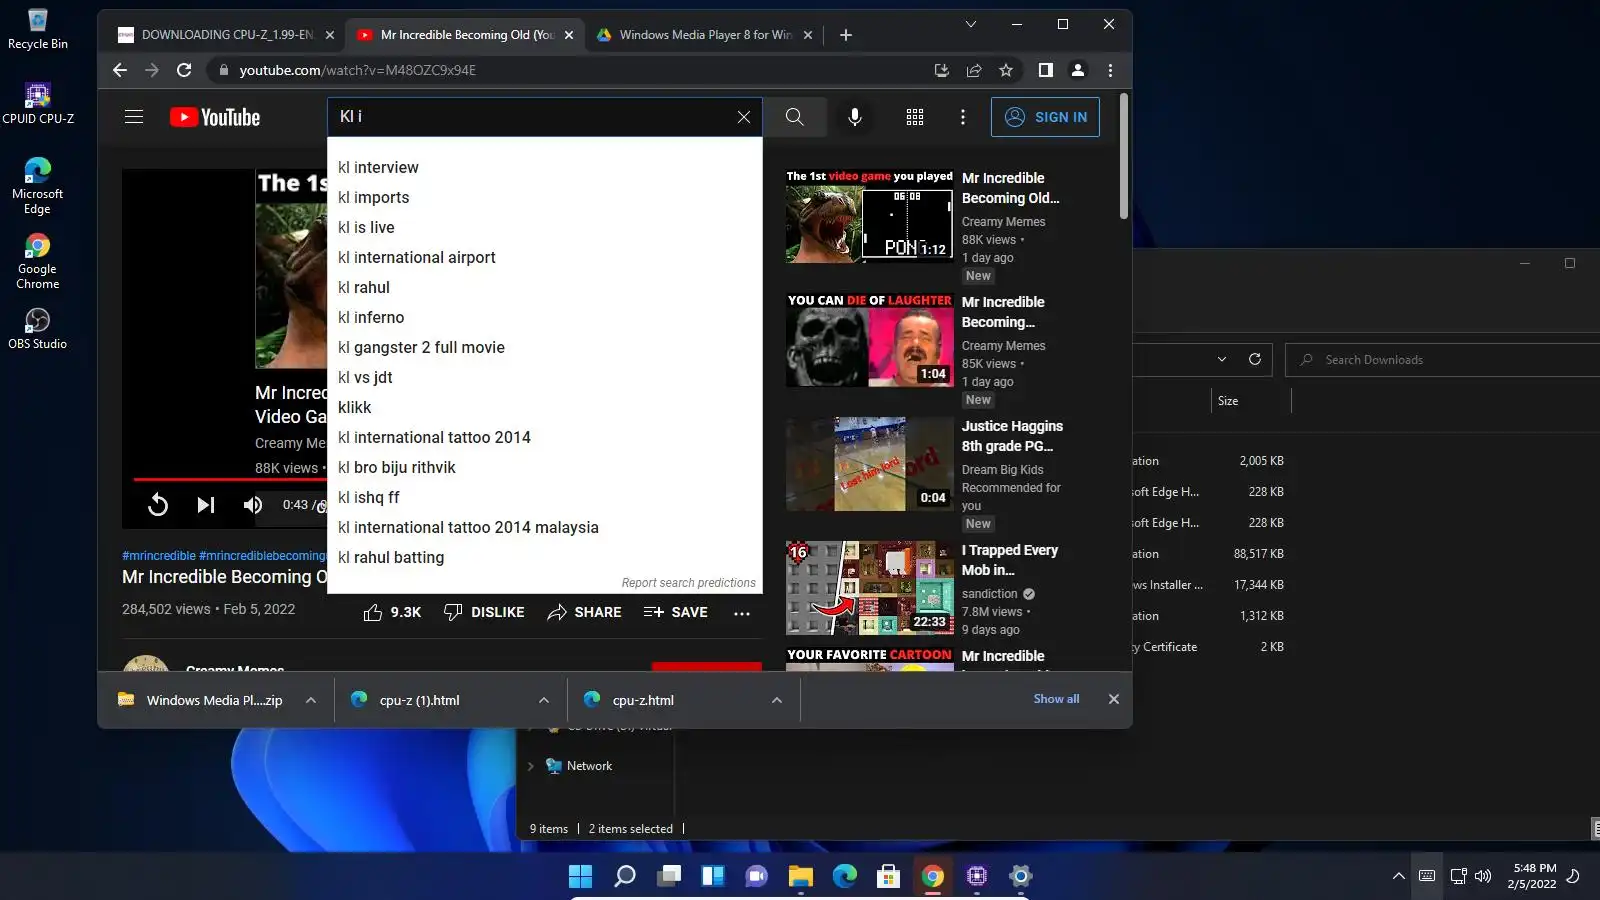
Task: Open the taskbar clock and date
Action: point(1533,876)
